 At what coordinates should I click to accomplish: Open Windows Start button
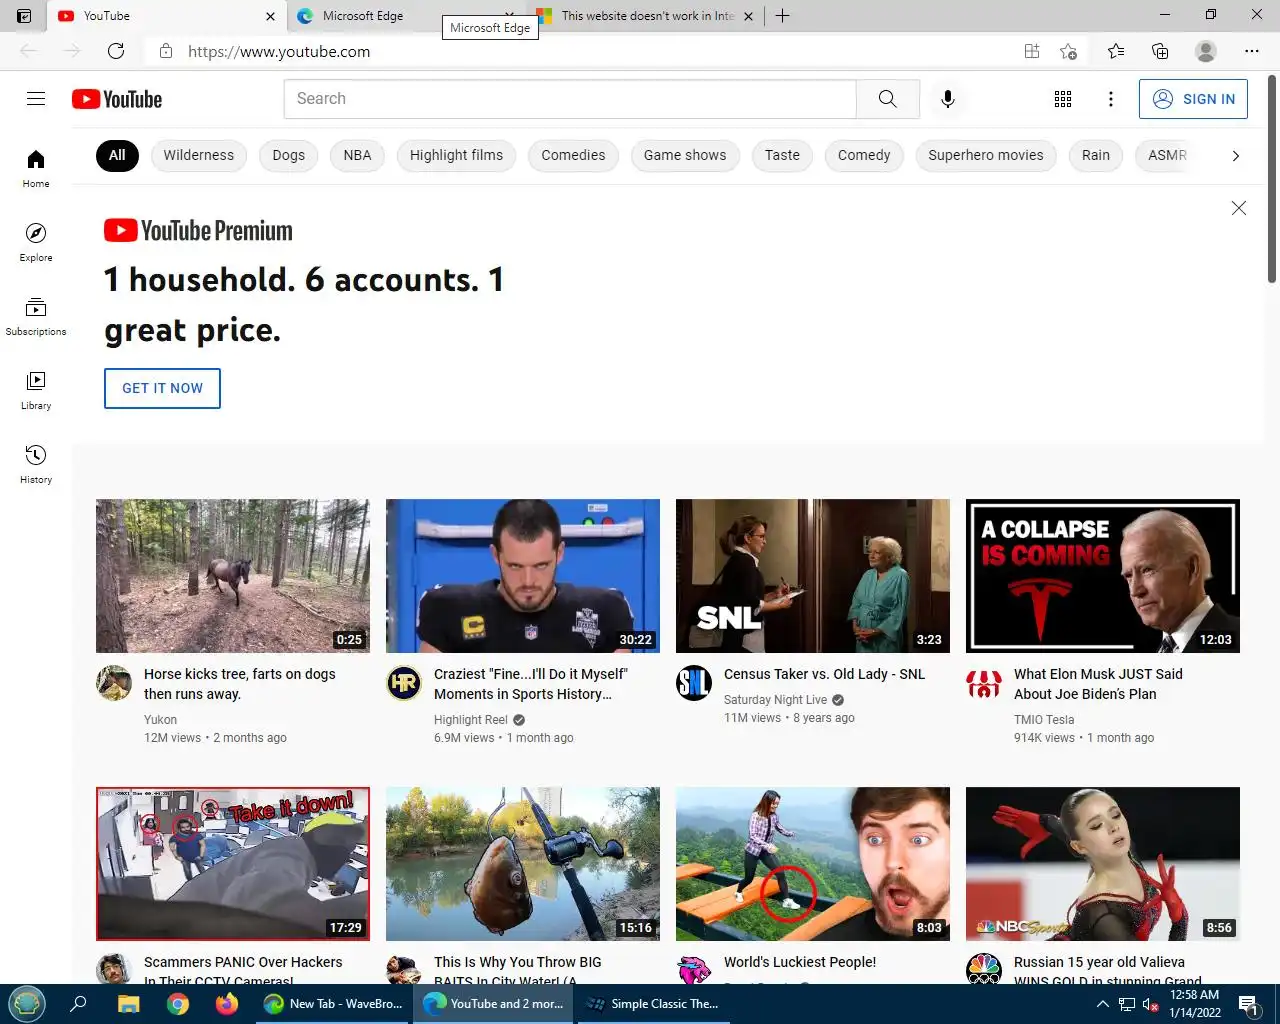[x=27, y=1003]
